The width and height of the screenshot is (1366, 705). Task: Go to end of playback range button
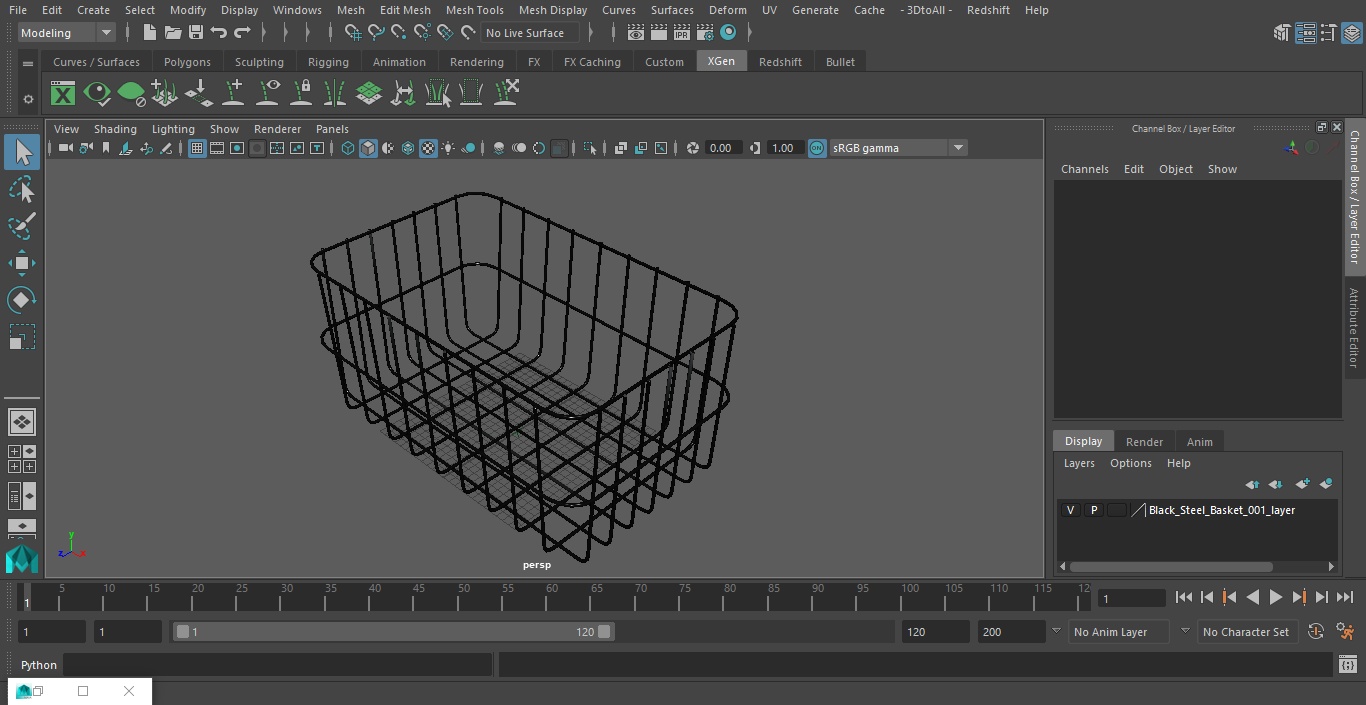point(1345,597)
